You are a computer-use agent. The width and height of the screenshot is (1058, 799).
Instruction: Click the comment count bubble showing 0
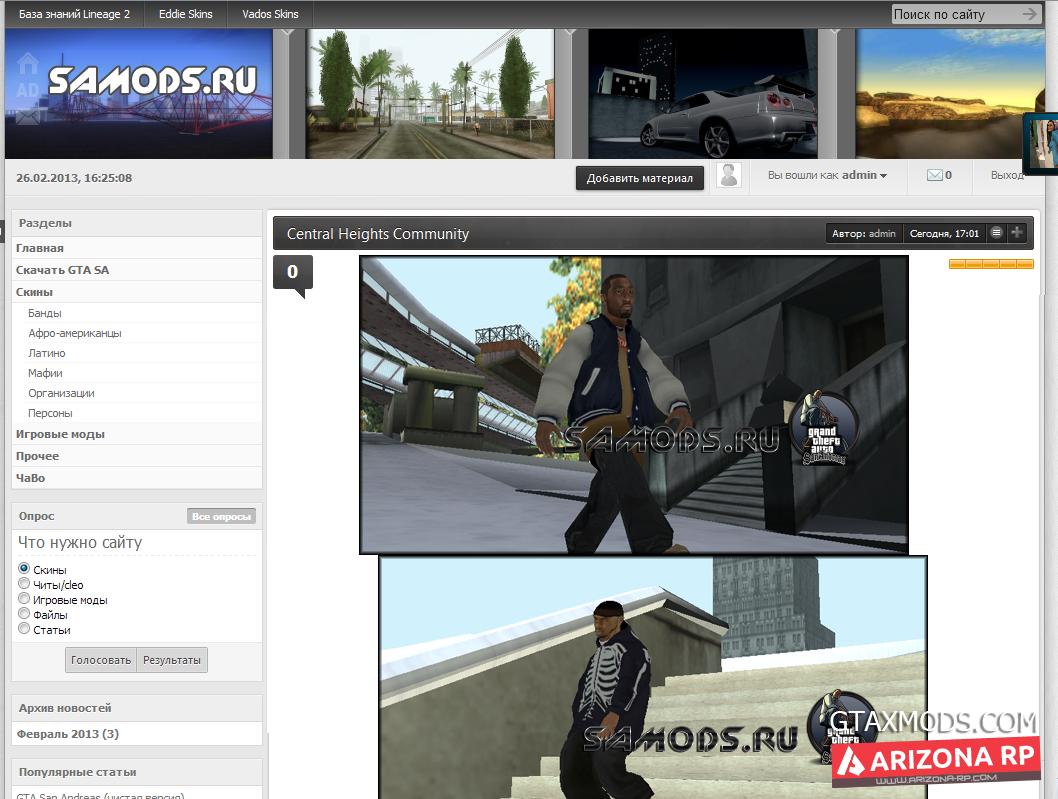point(292,272)
